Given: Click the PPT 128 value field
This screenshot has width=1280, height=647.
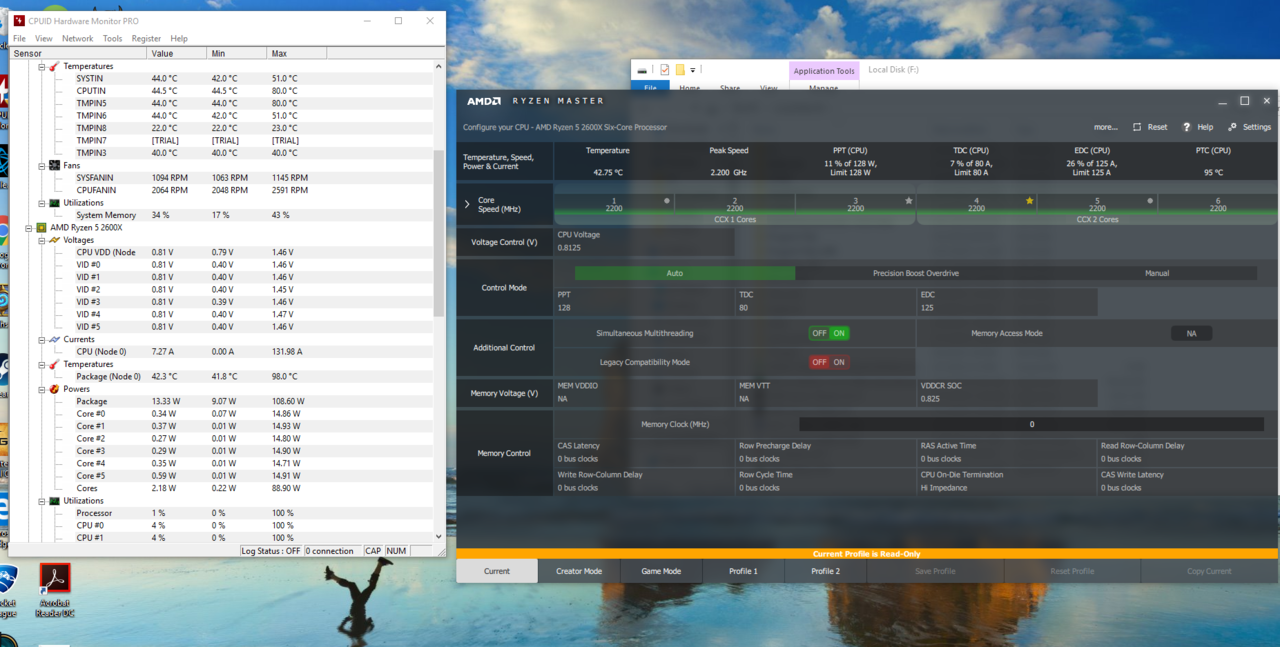Looking at the screenshot, I should point(645,302).
